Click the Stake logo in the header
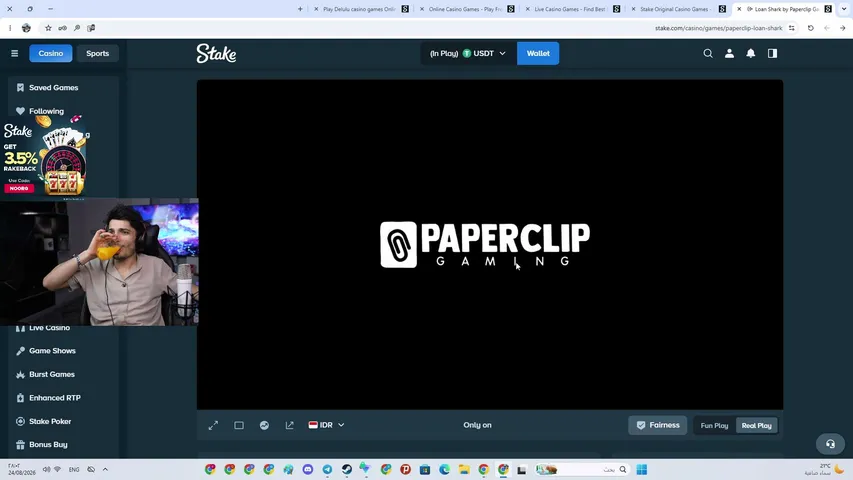This screenshot has width=853, height=480. [x=216, y=53]
